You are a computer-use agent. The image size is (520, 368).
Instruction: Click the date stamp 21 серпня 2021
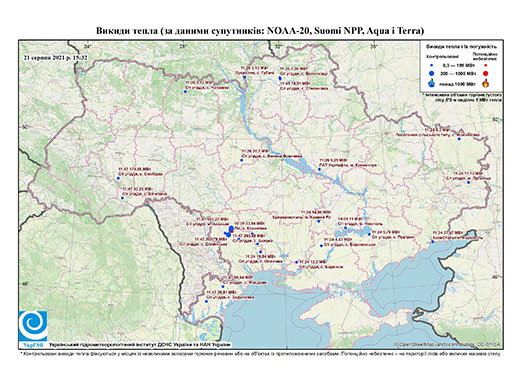point(56,57)
